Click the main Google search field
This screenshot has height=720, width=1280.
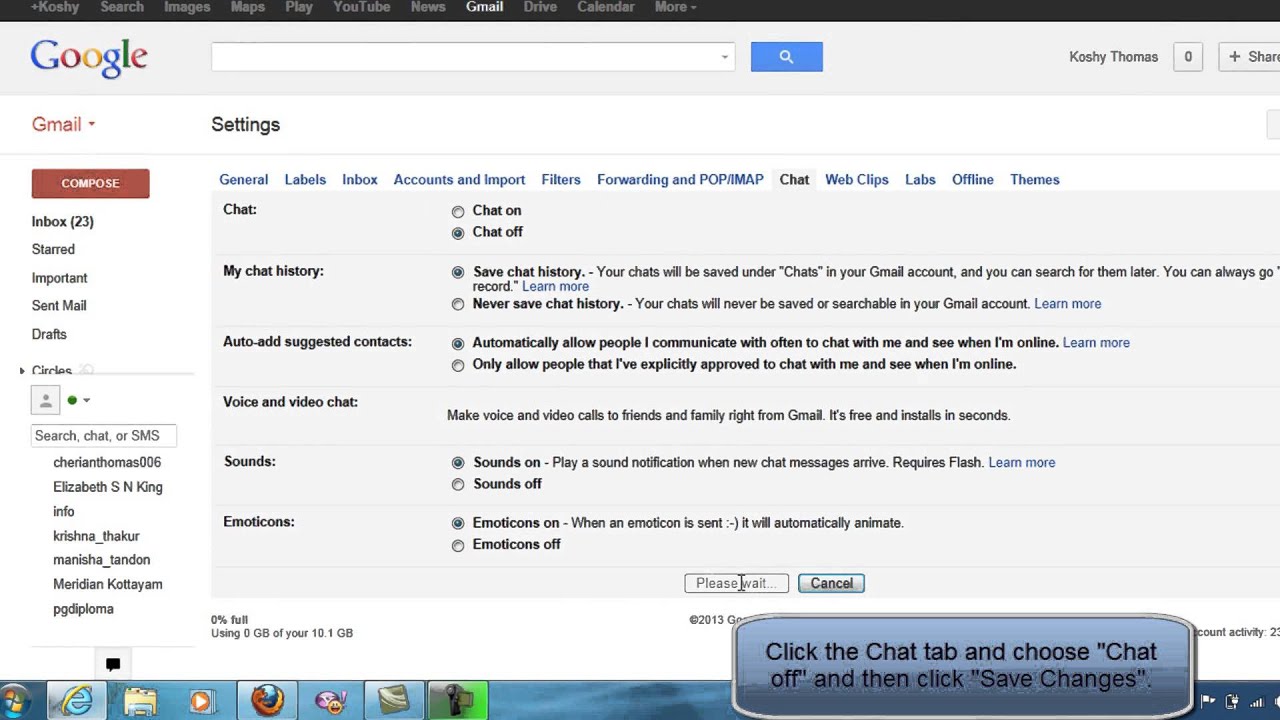point(473,57)
